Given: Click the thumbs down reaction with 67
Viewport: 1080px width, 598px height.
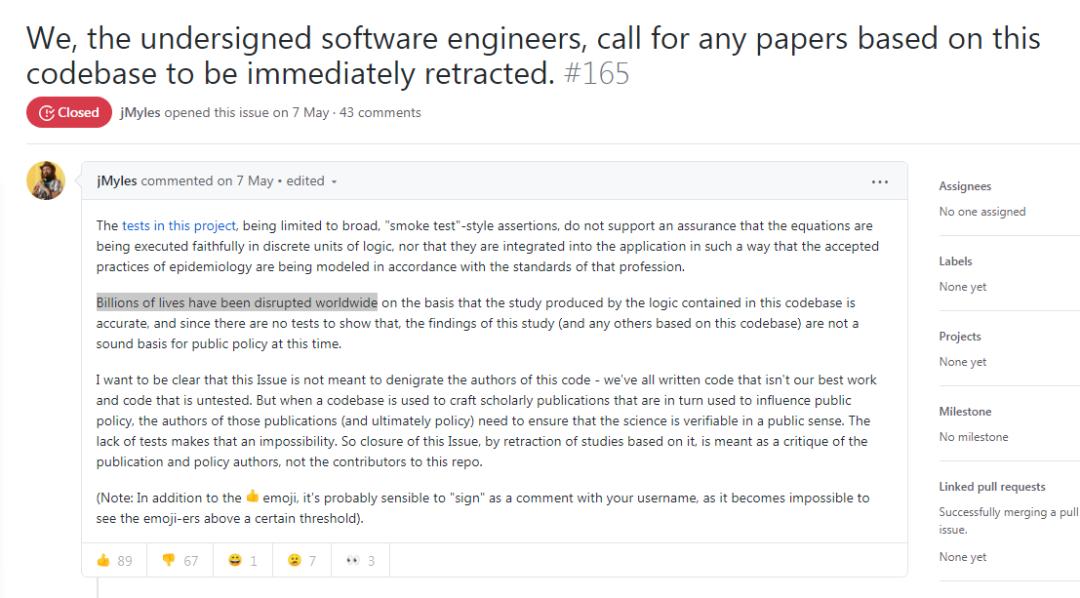Looking at the screenshot, I should click(x=180, y=560).
